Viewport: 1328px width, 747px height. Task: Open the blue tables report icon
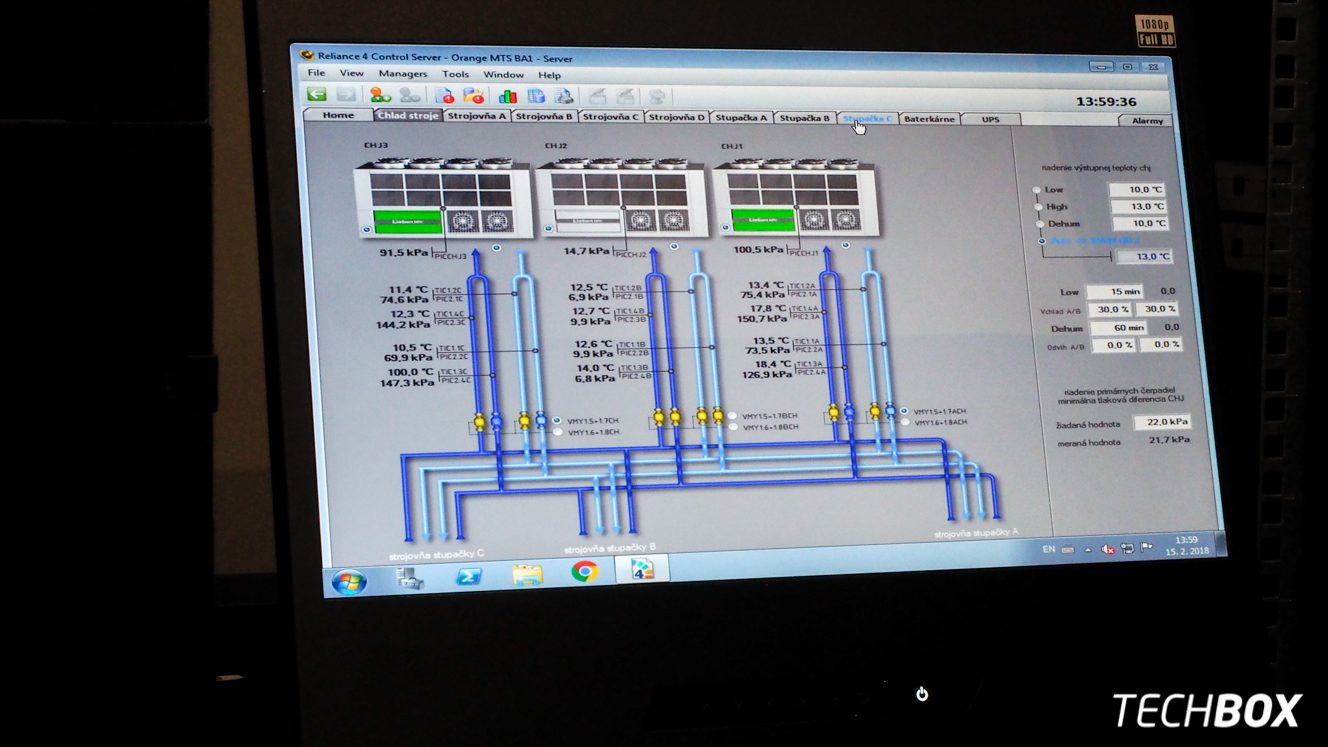[536, 96]
